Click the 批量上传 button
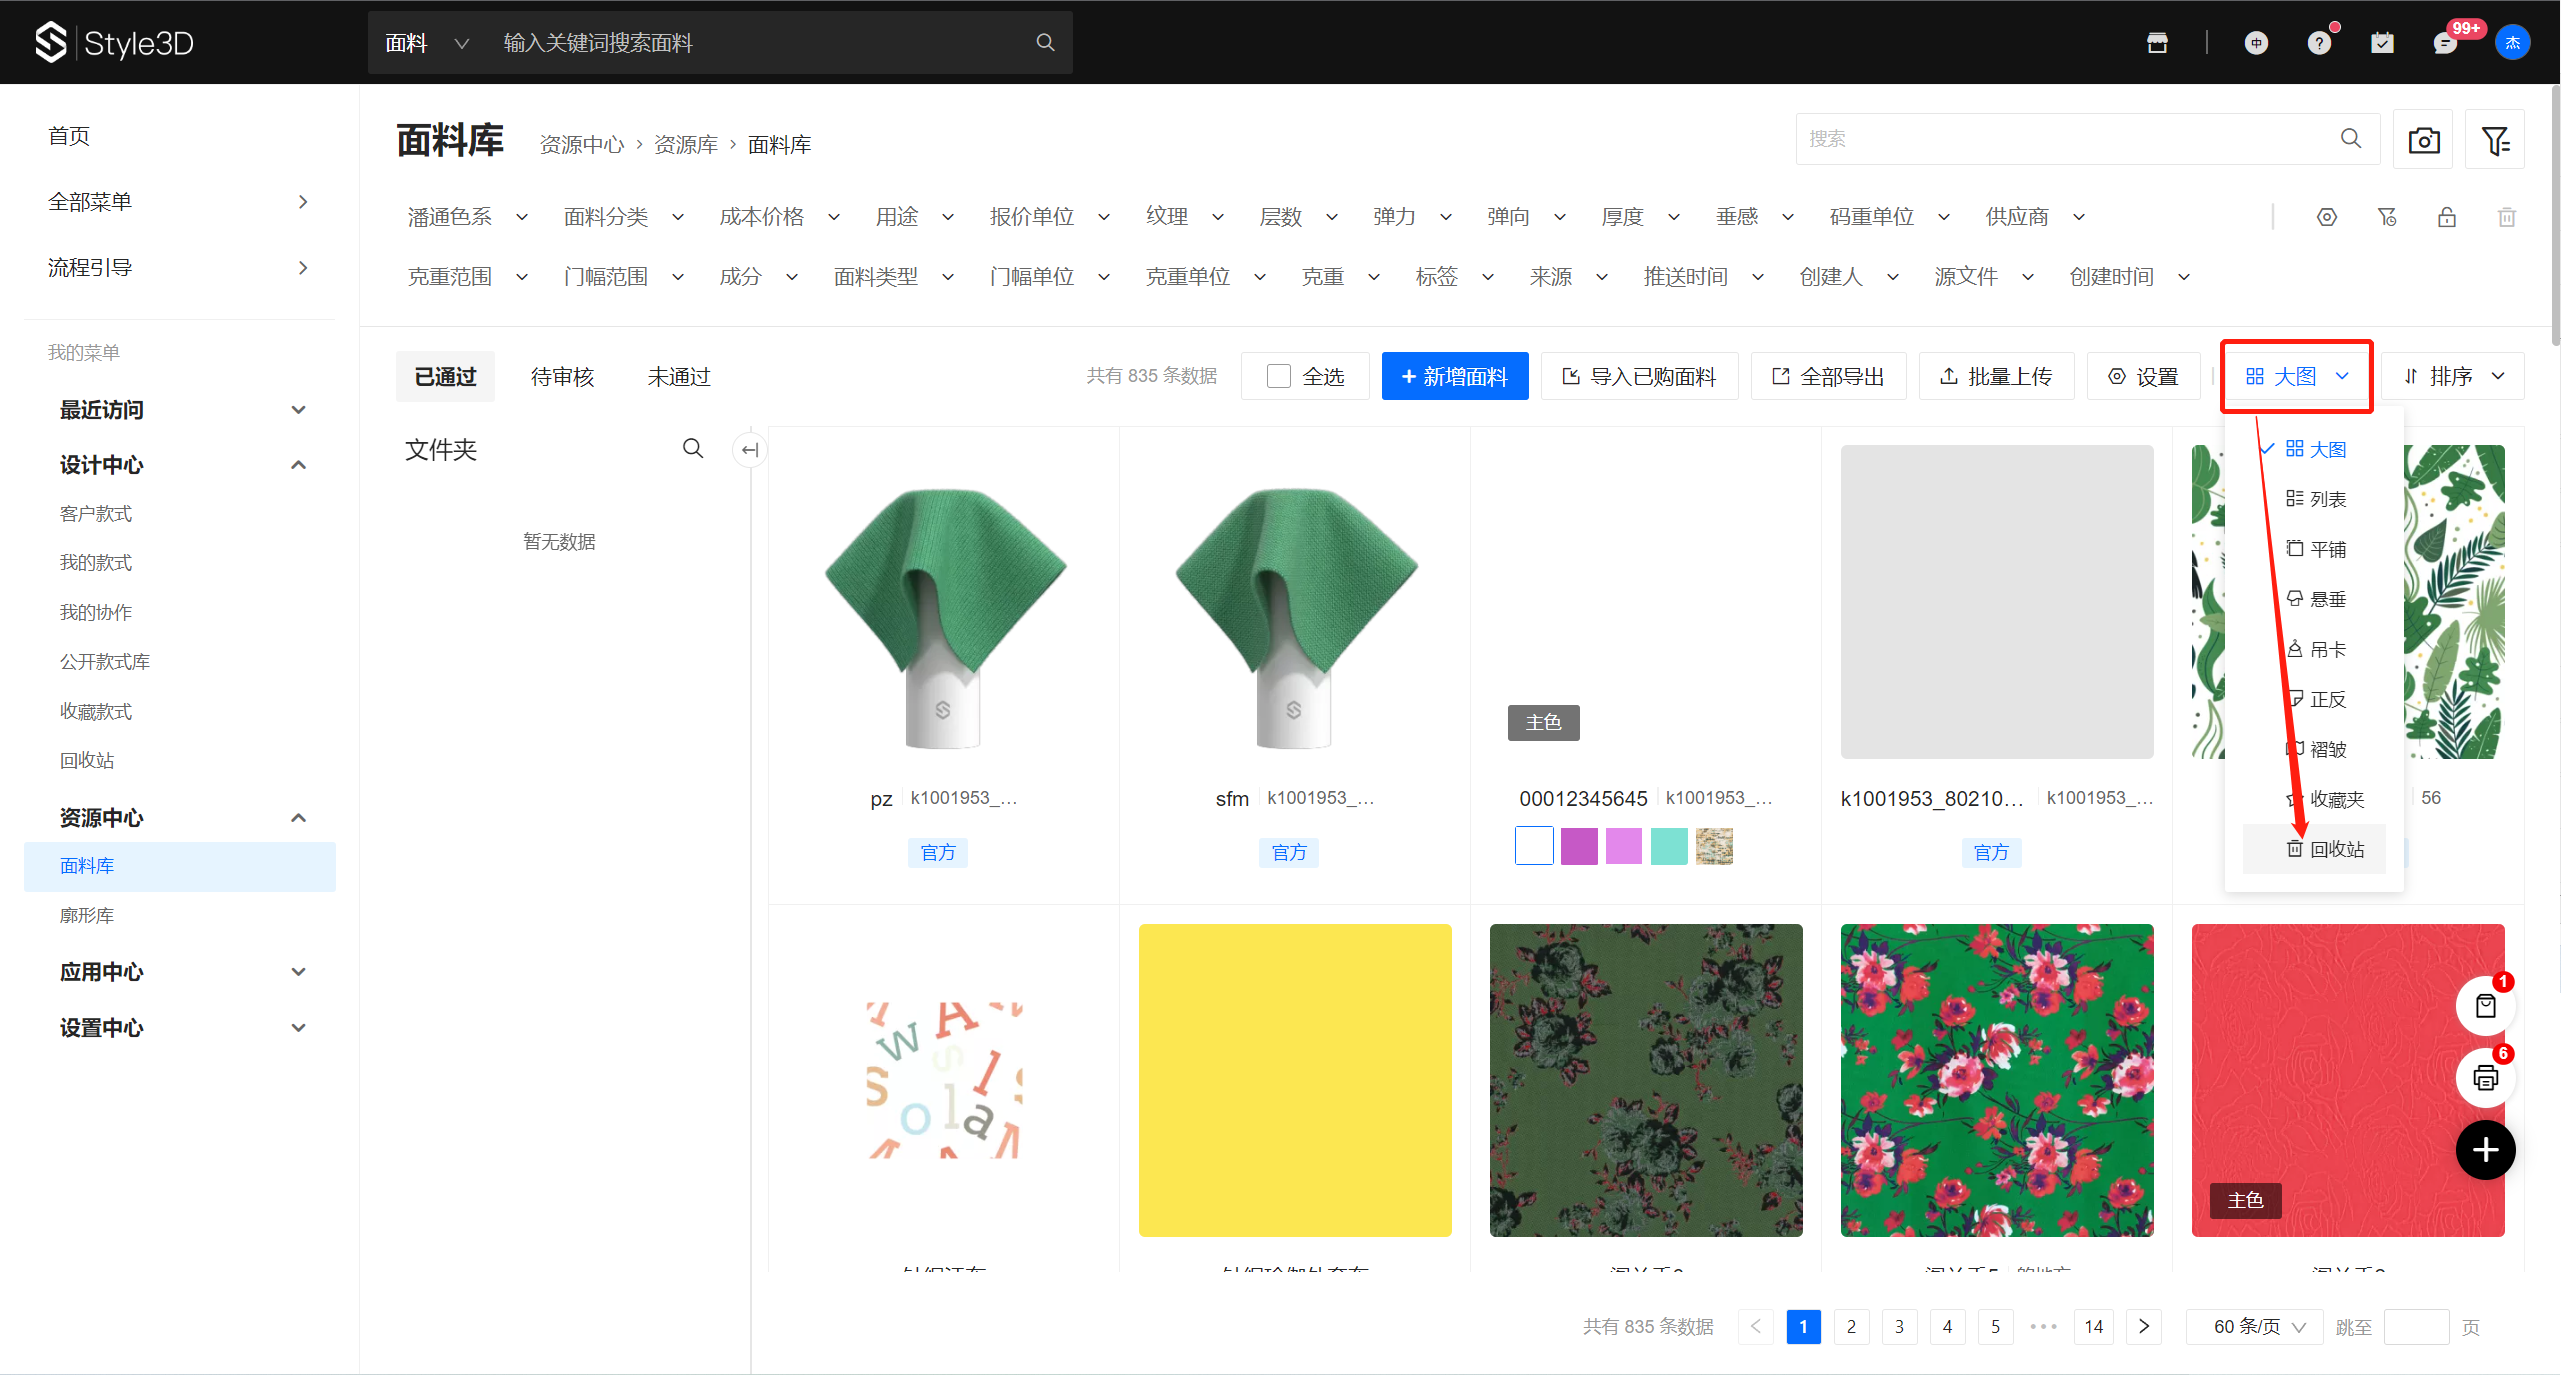Screen dimensions: 2561x1375 1996,377
